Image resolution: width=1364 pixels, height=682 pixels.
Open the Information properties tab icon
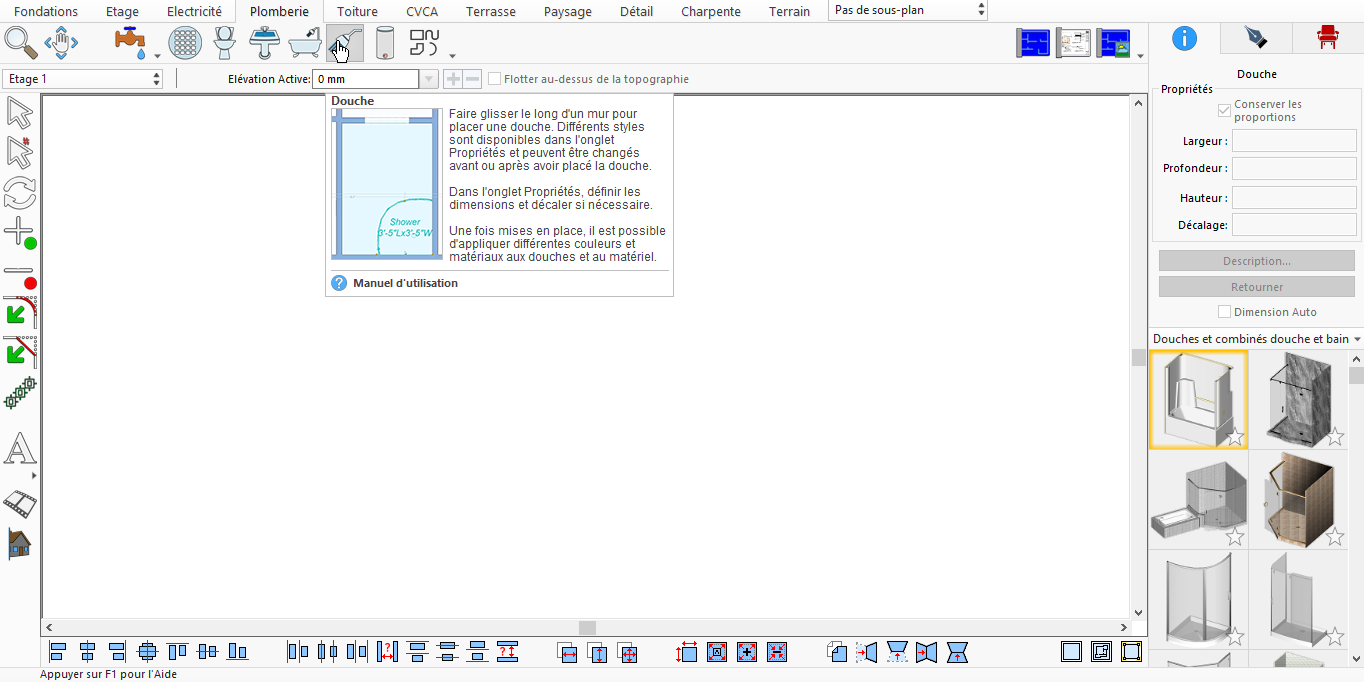1184,38
